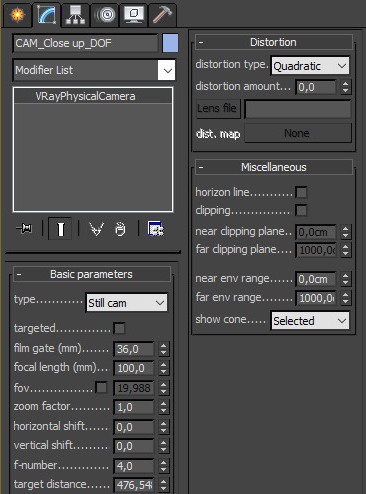Click the far clipping plane value field
The height and width of the screenshot is (494, 366).
pyautogui.click(x=316, y=250)
